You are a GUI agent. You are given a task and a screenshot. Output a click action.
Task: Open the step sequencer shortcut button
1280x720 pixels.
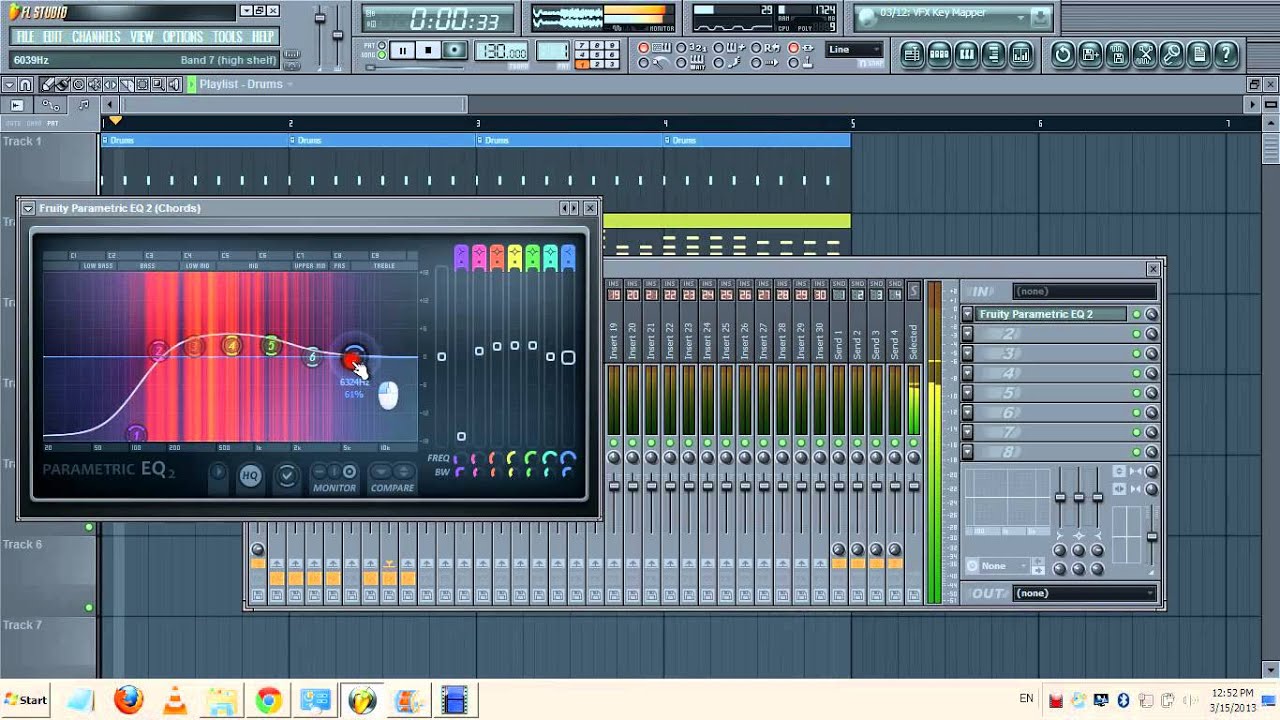point(938,55)
